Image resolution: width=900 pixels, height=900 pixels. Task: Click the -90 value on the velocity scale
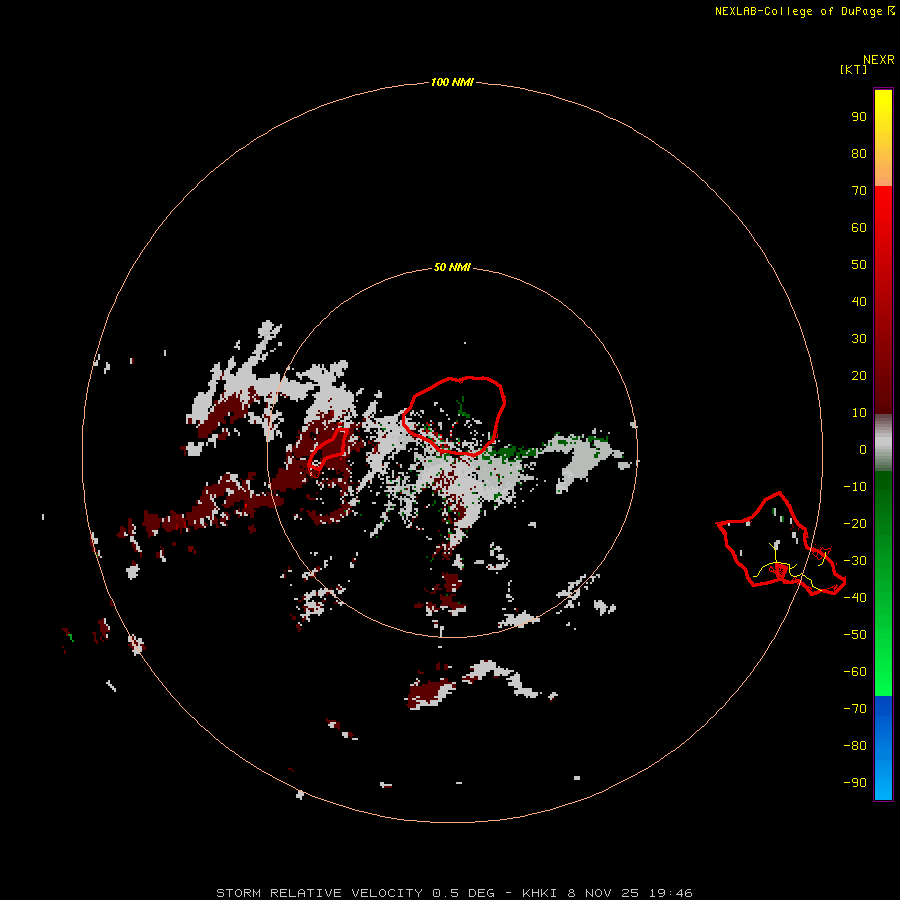855,783
